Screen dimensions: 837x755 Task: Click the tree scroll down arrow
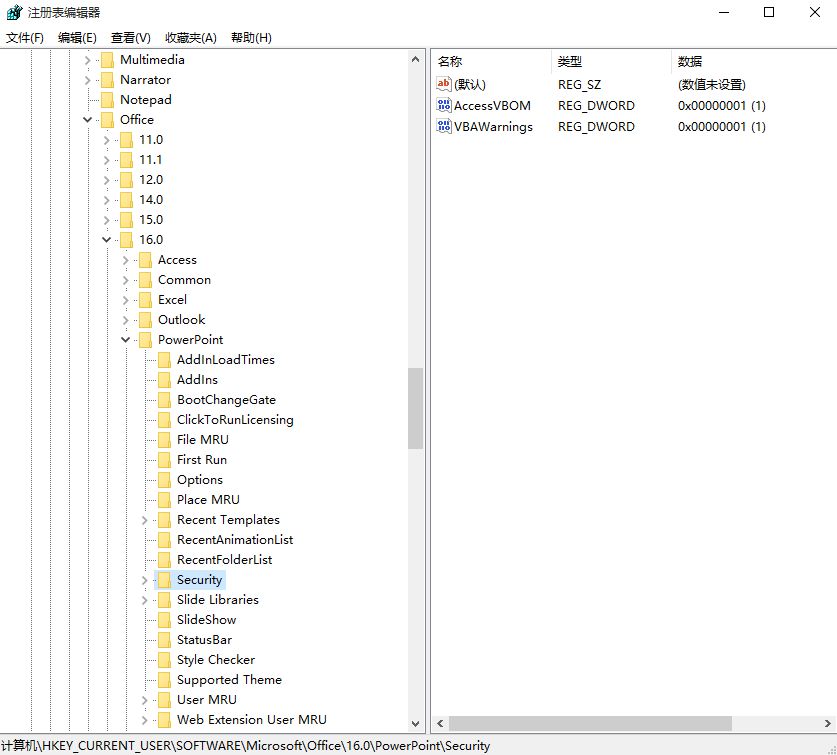click(415, 723)
